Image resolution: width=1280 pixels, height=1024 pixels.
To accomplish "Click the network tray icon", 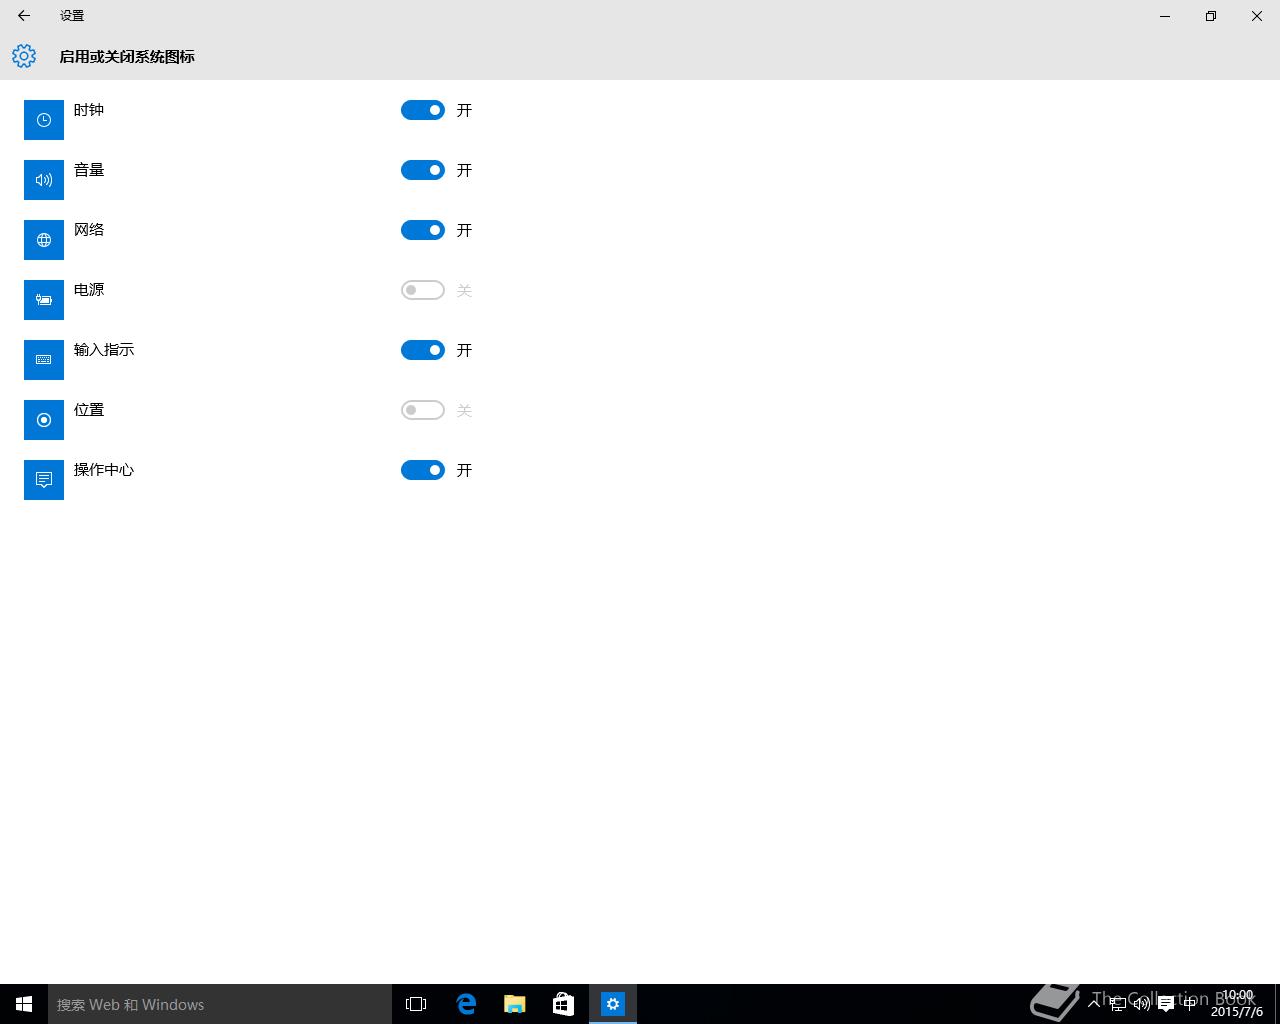I will pyautogui.click(x=1118, y=1004).
